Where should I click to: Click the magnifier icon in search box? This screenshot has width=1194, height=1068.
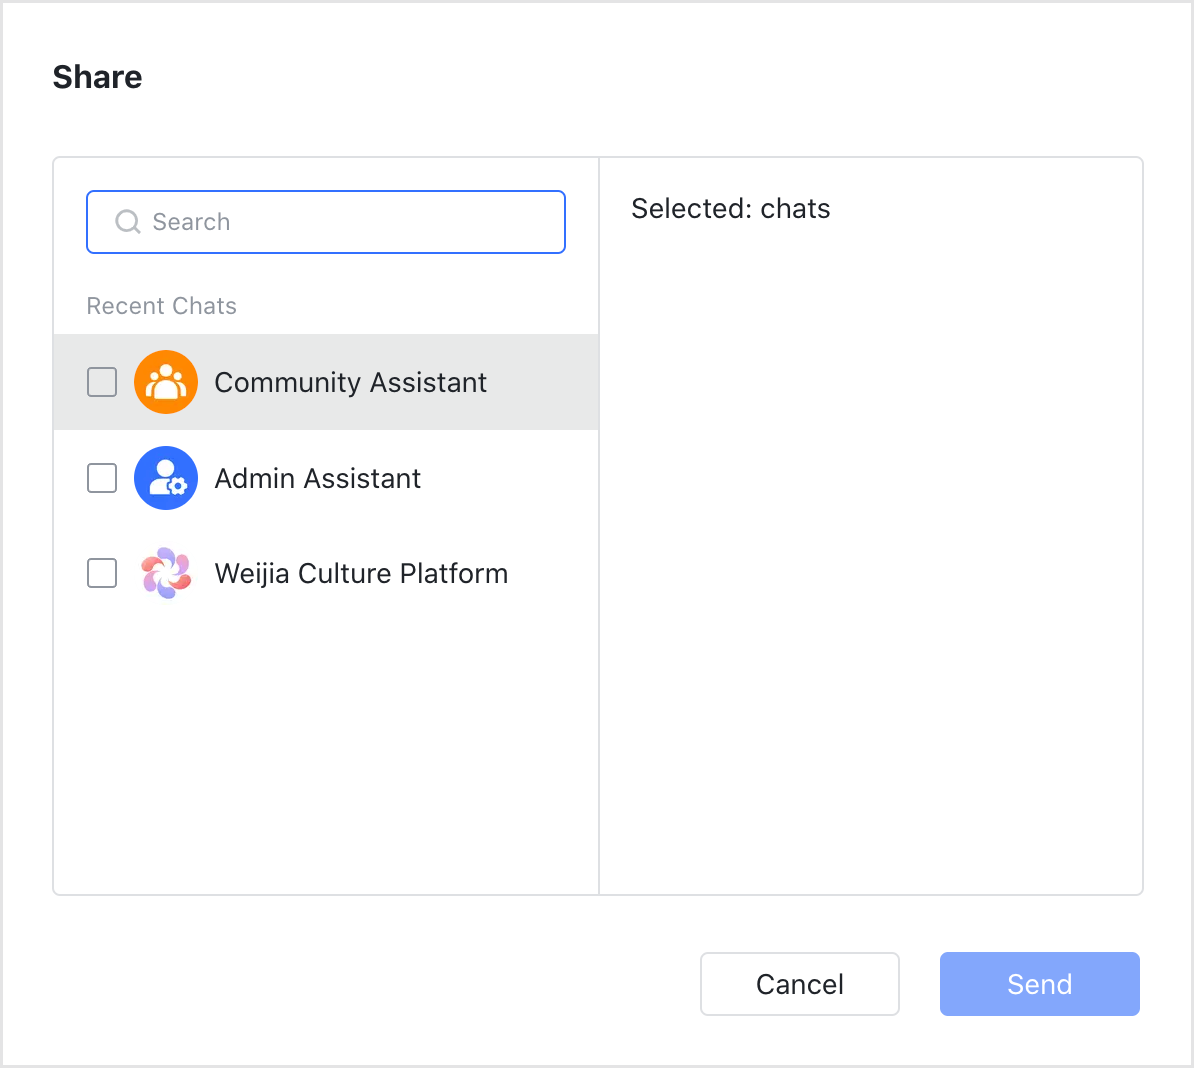(x=128, y=222)
